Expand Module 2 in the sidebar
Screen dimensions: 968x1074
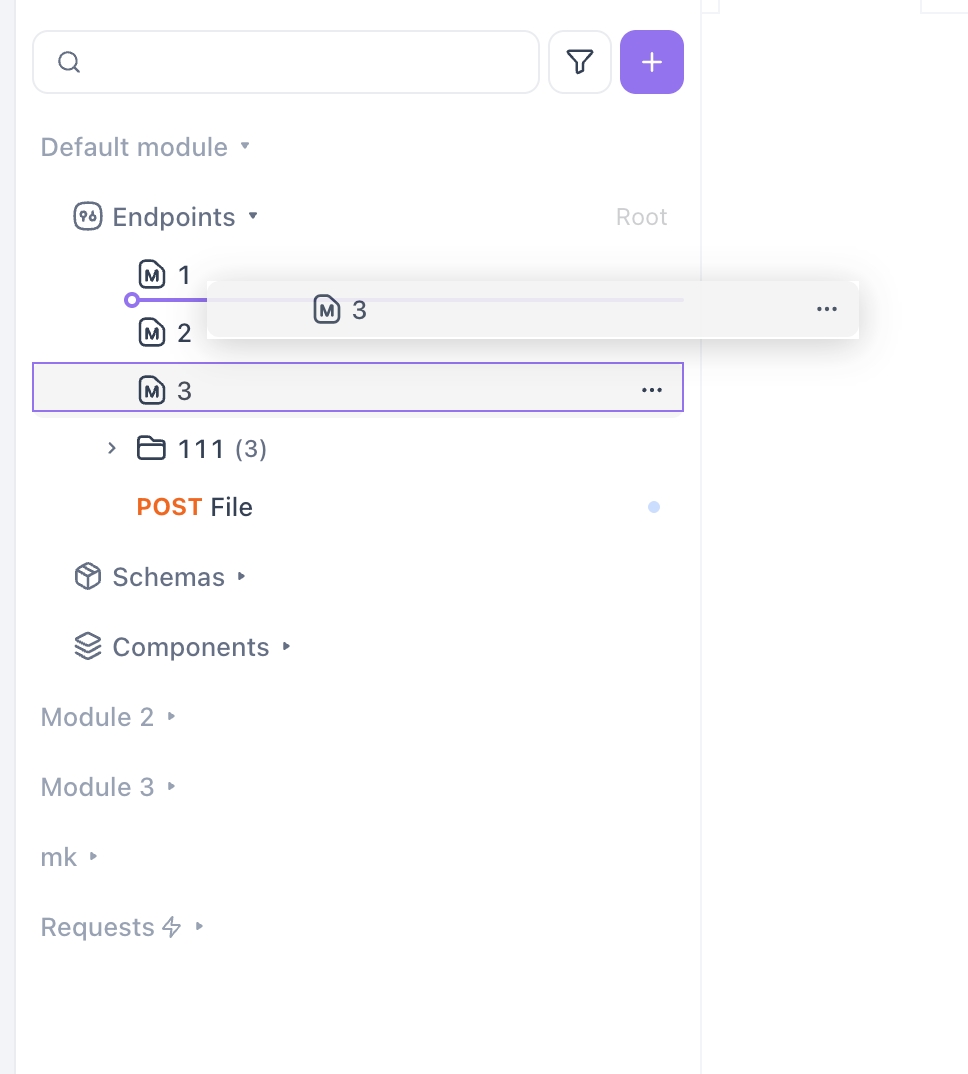tap(172, 717)
